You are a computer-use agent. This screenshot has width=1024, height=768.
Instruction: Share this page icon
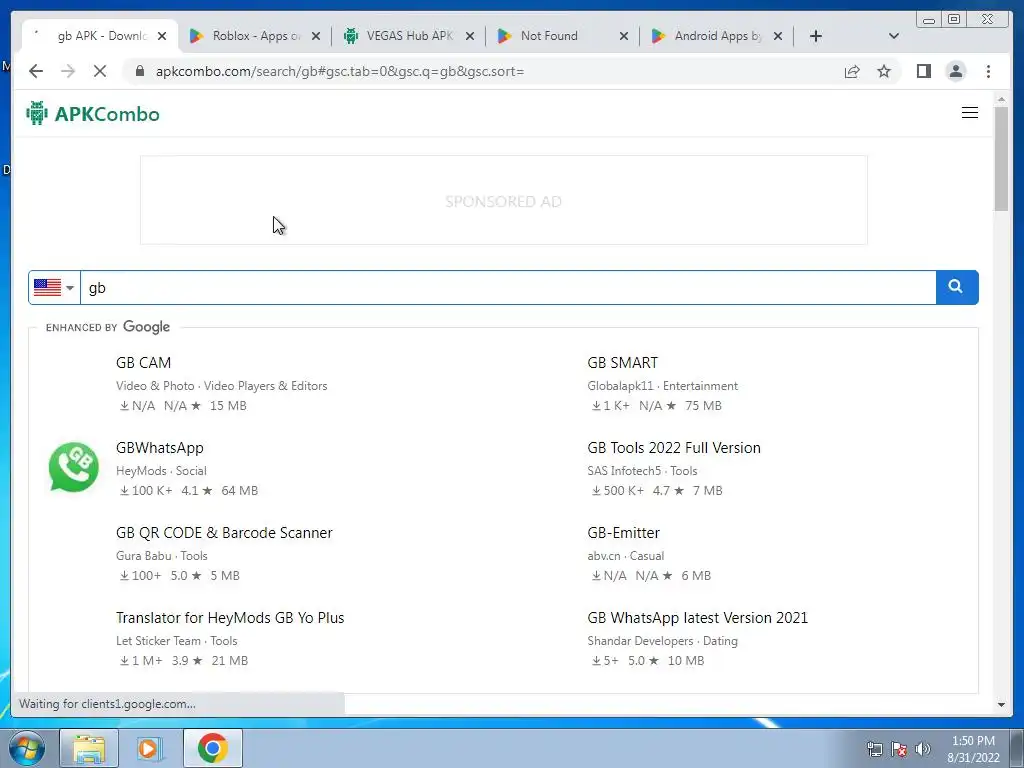click(852, 71)
